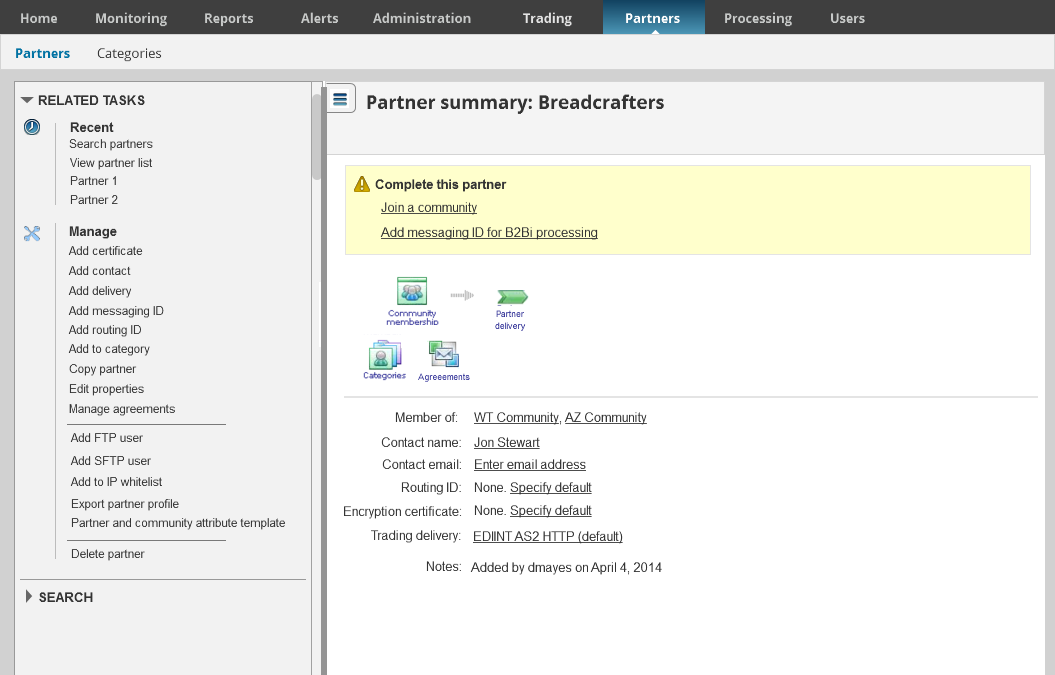Click Add messaging ID for B2Bi processing
This screenshot has width=1055, height=675.
(x=489, y=233)
